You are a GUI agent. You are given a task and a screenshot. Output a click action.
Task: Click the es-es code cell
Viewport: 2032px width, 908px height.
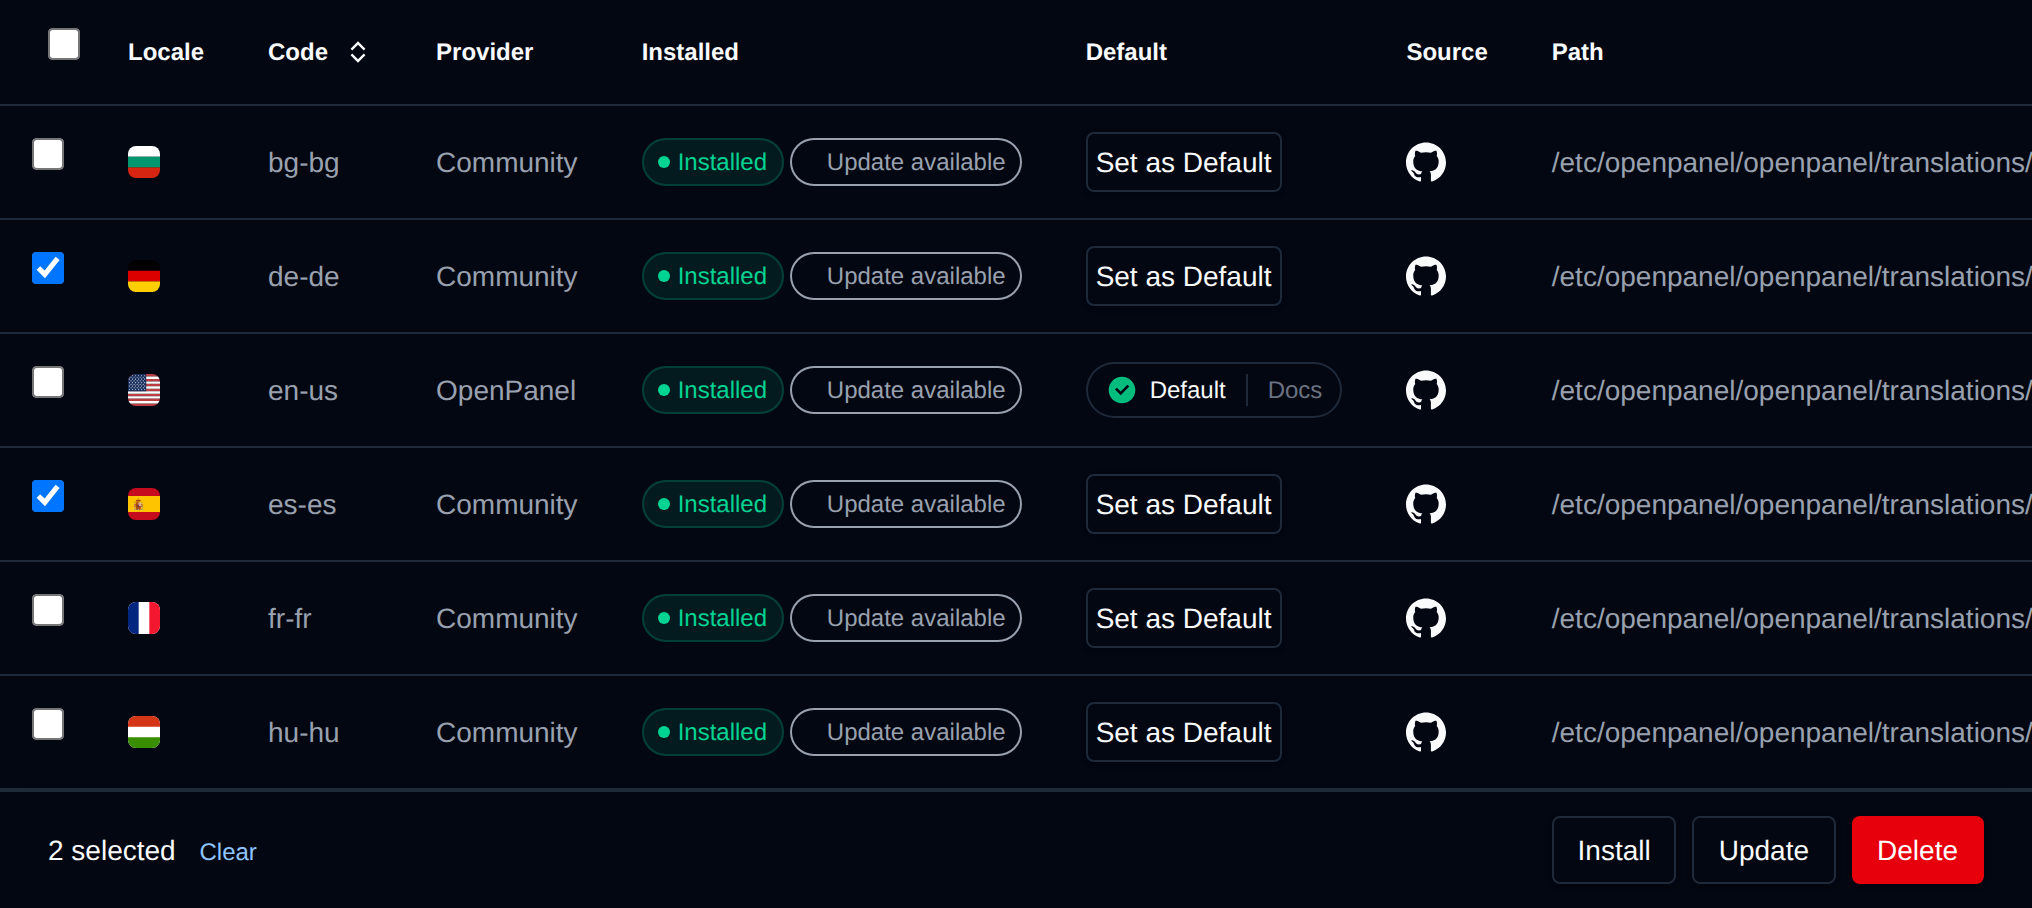tap(302, 504)
